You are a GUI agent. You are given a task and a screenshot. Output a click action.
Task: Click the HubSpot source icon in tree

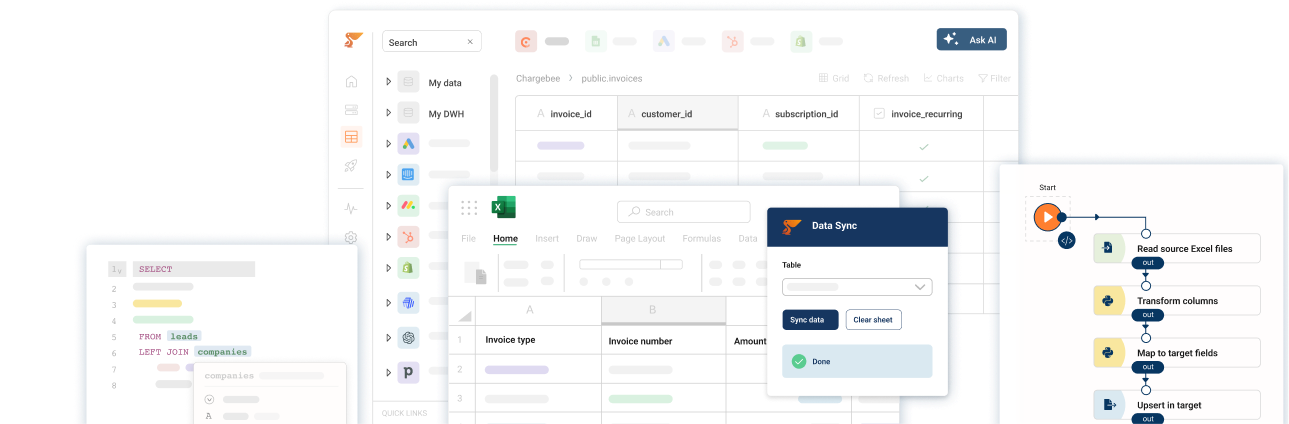point(408,237)
